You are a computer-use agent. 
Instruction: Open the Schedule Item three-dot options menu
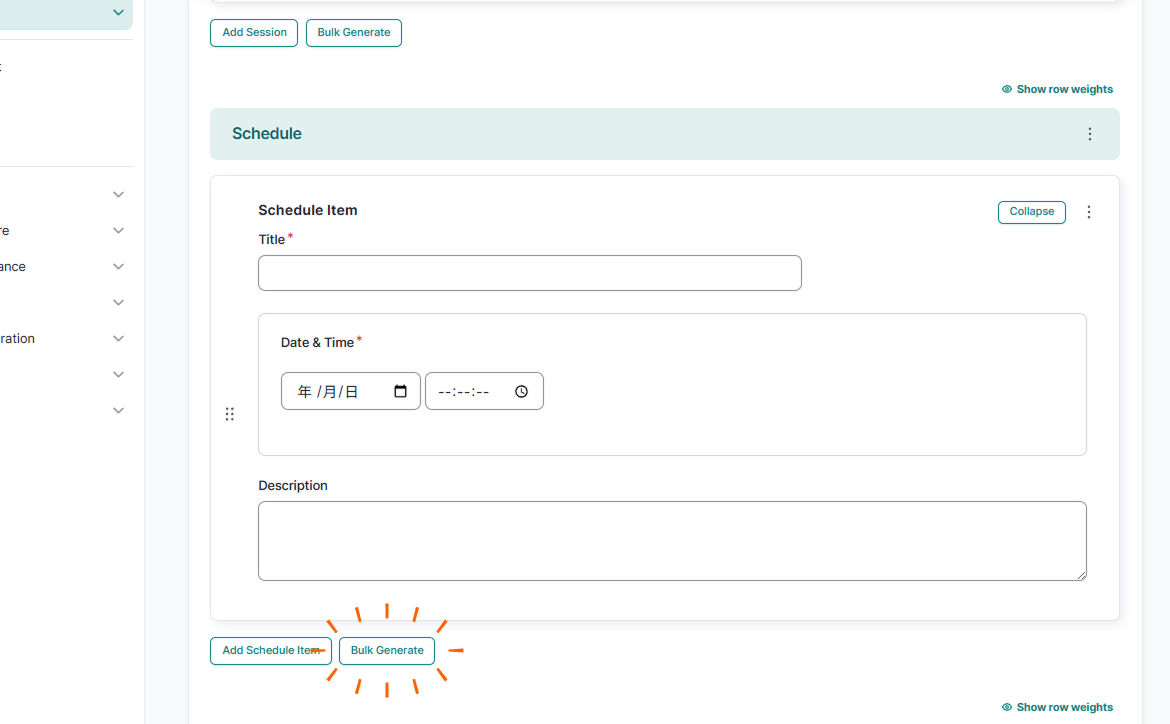[x=1089, y=212]
